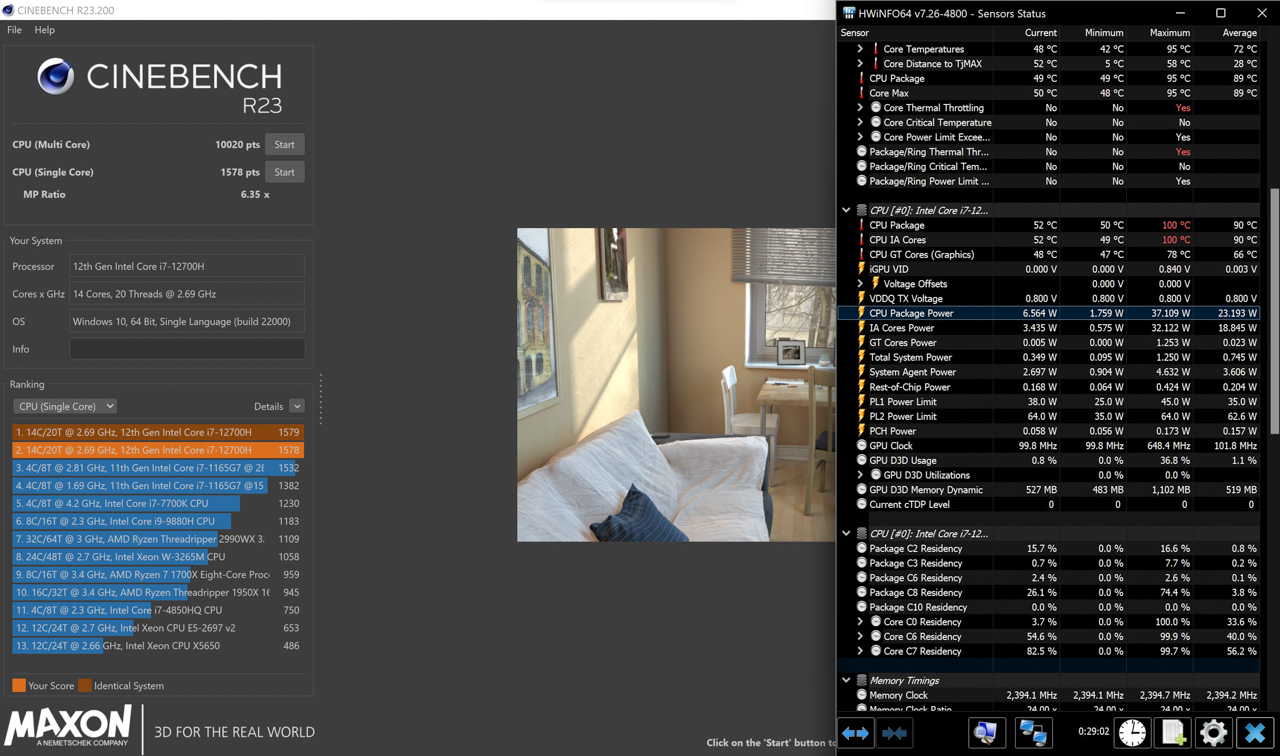Click round icon beside Package C2 Residency

[861, 548]
